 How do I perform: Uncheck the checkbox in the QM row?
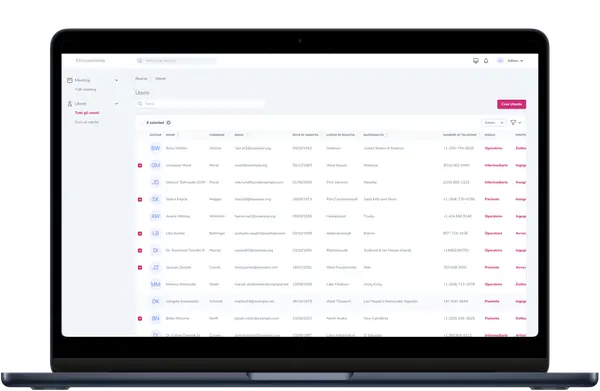tap(140, 165)
